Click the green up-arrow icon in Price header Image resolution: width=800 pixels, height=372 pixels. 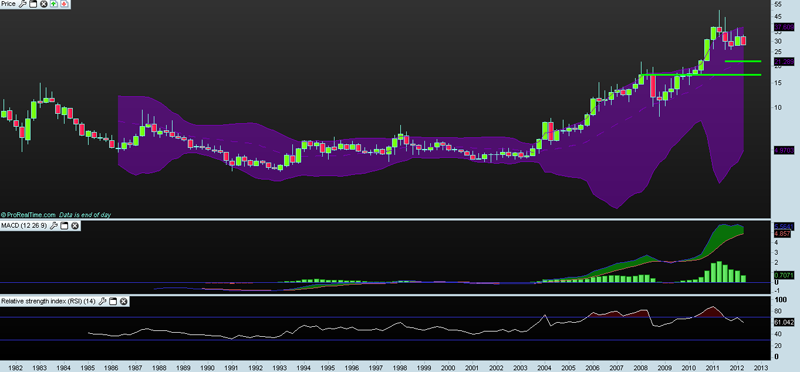[54, 4]
